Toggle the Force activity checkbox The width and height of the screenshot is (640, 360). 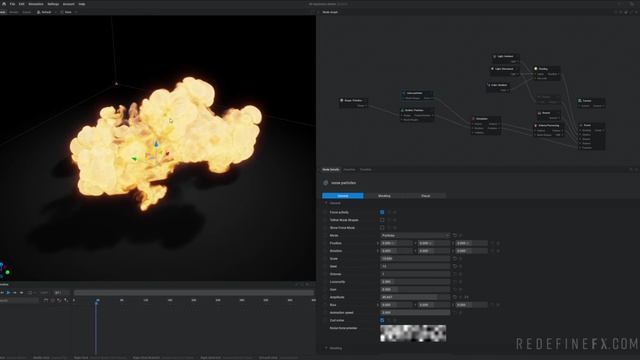pos(382,212)
